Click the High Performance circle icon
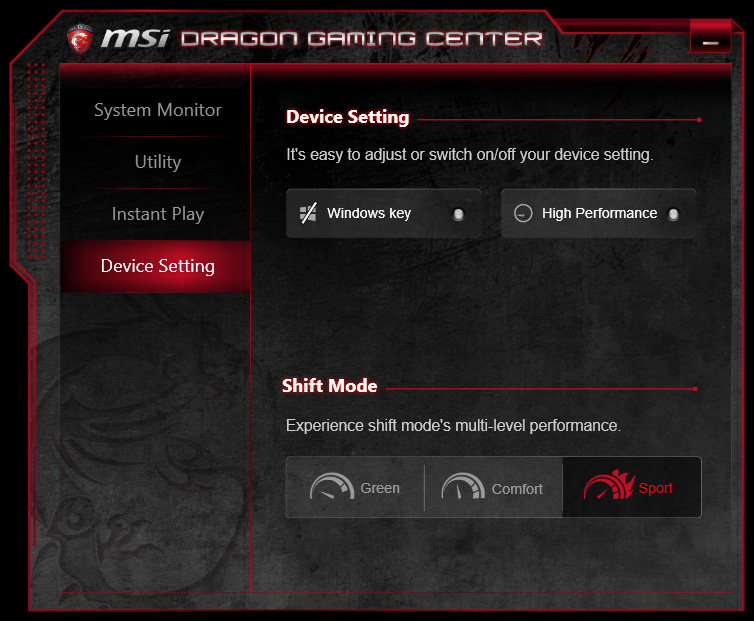Screen dimensions: 754x621 (523, 213)
